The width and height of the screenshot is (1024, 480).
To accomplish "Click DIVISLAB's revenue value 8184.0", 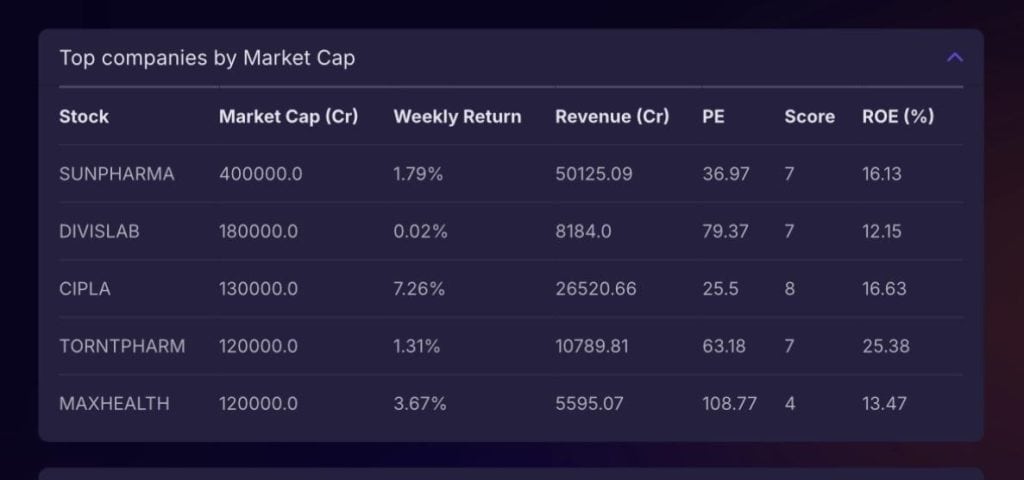I will pos(583,232).
